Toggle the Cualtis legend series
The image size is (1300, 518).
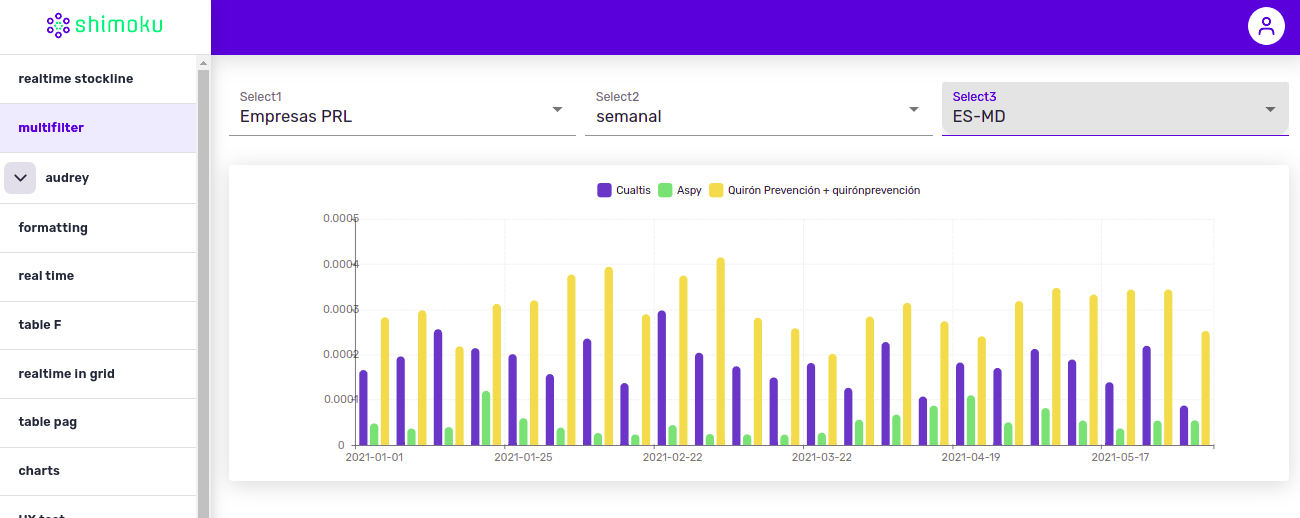[624, 190]
